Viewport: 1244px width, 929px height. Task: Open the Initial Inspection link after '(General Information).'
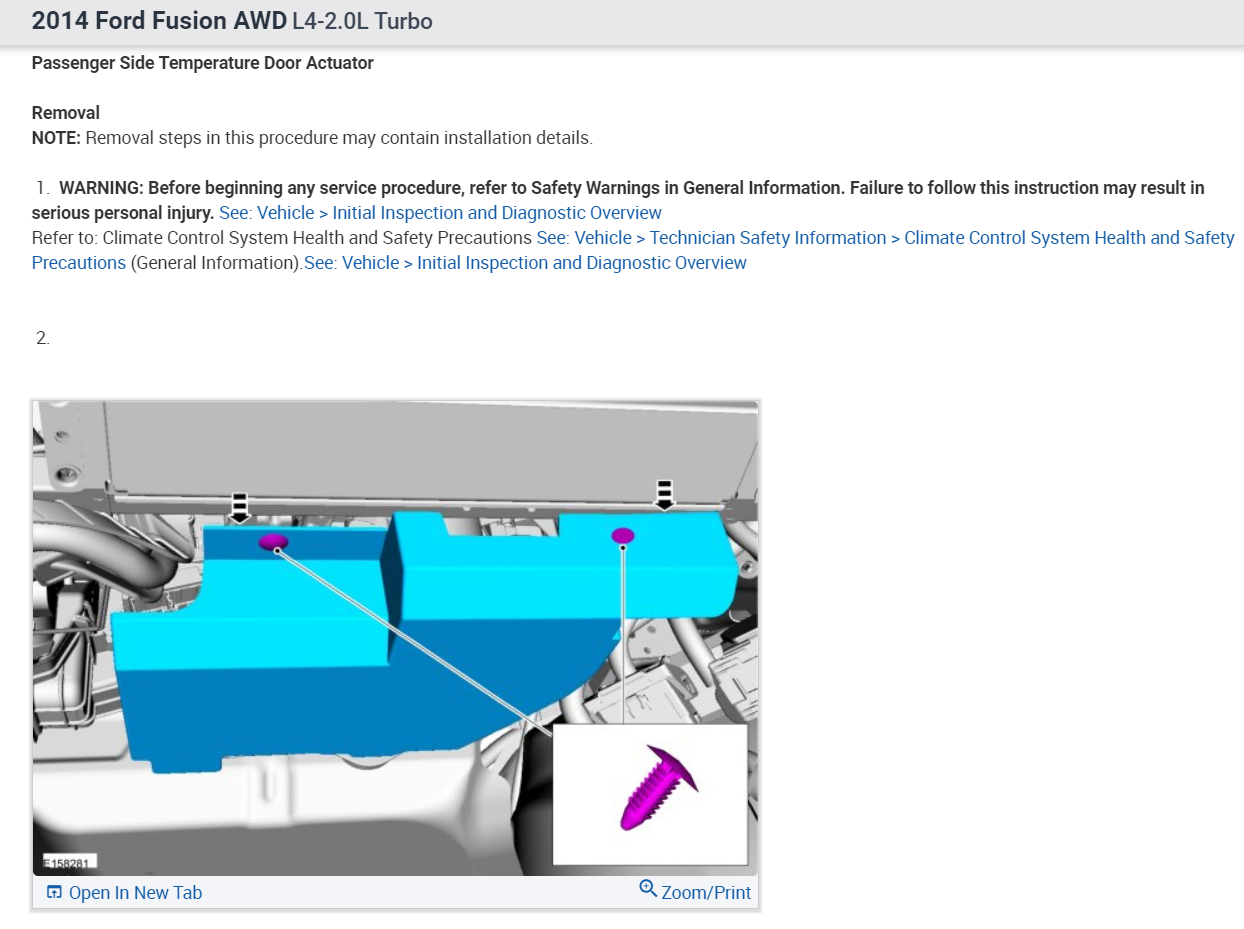[x=525, y=263]
